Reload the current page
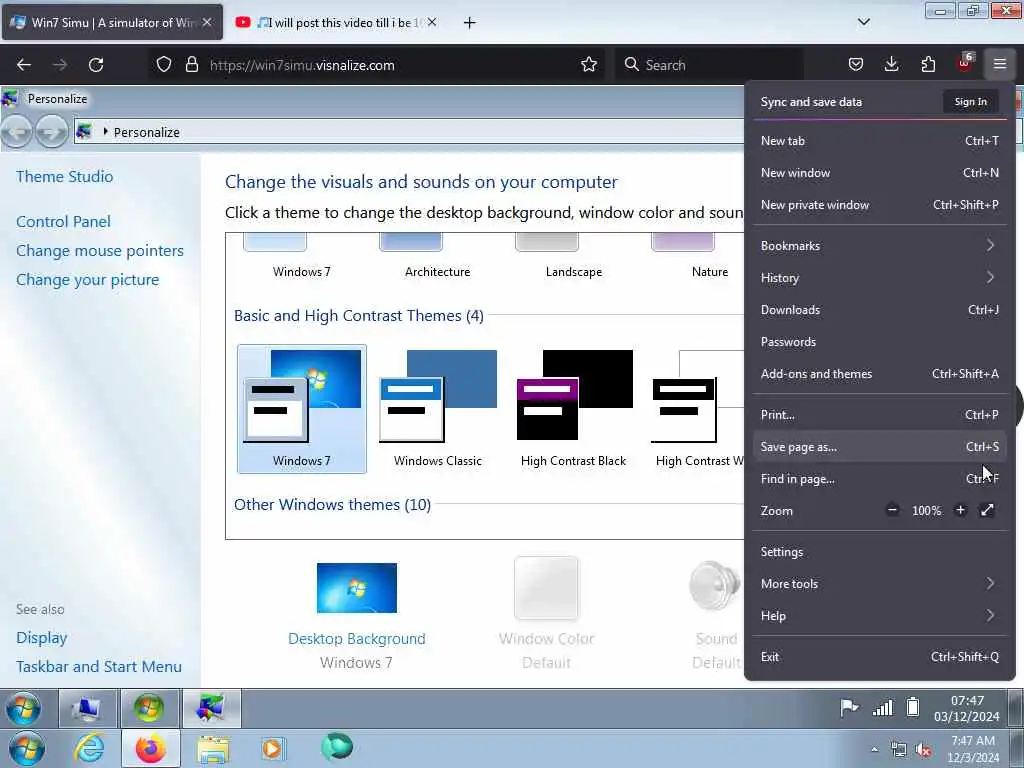1024x768 pixels. 96,64
